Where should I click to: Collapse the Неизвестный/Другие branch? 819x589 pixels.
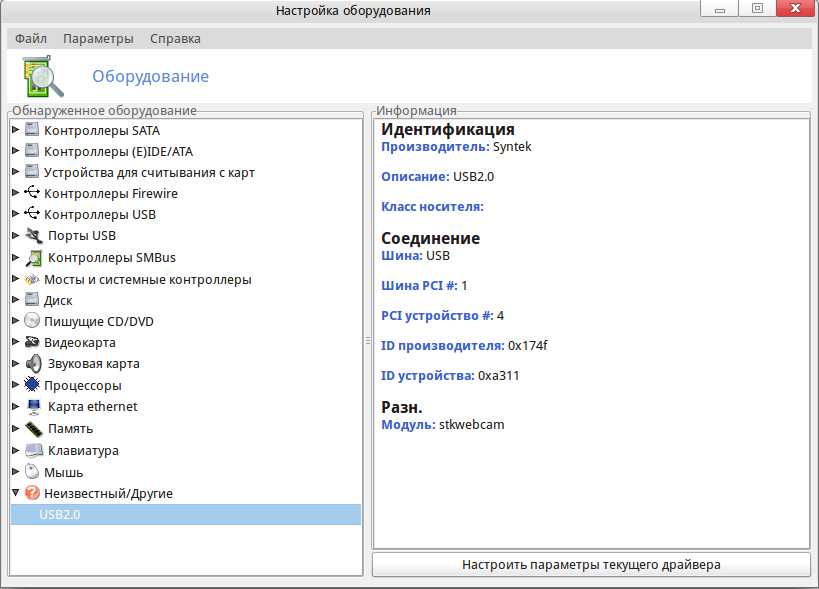point(16,492)
